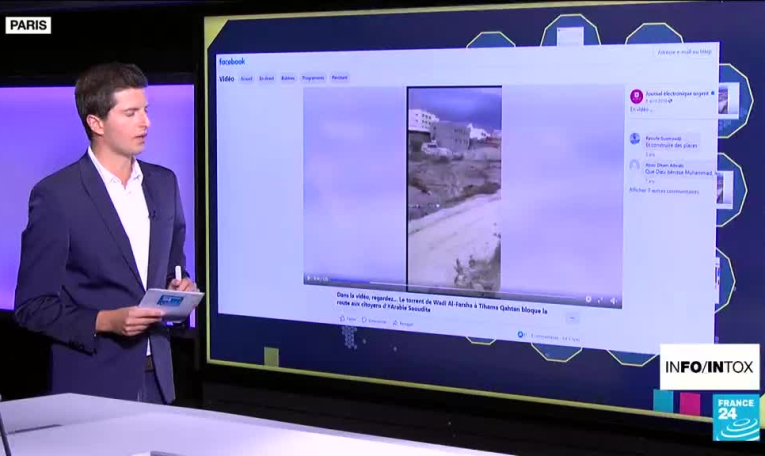765x456 pixels.
Task: Click the Abou Dham Adwalo name
Action: [x=664, y=165]
